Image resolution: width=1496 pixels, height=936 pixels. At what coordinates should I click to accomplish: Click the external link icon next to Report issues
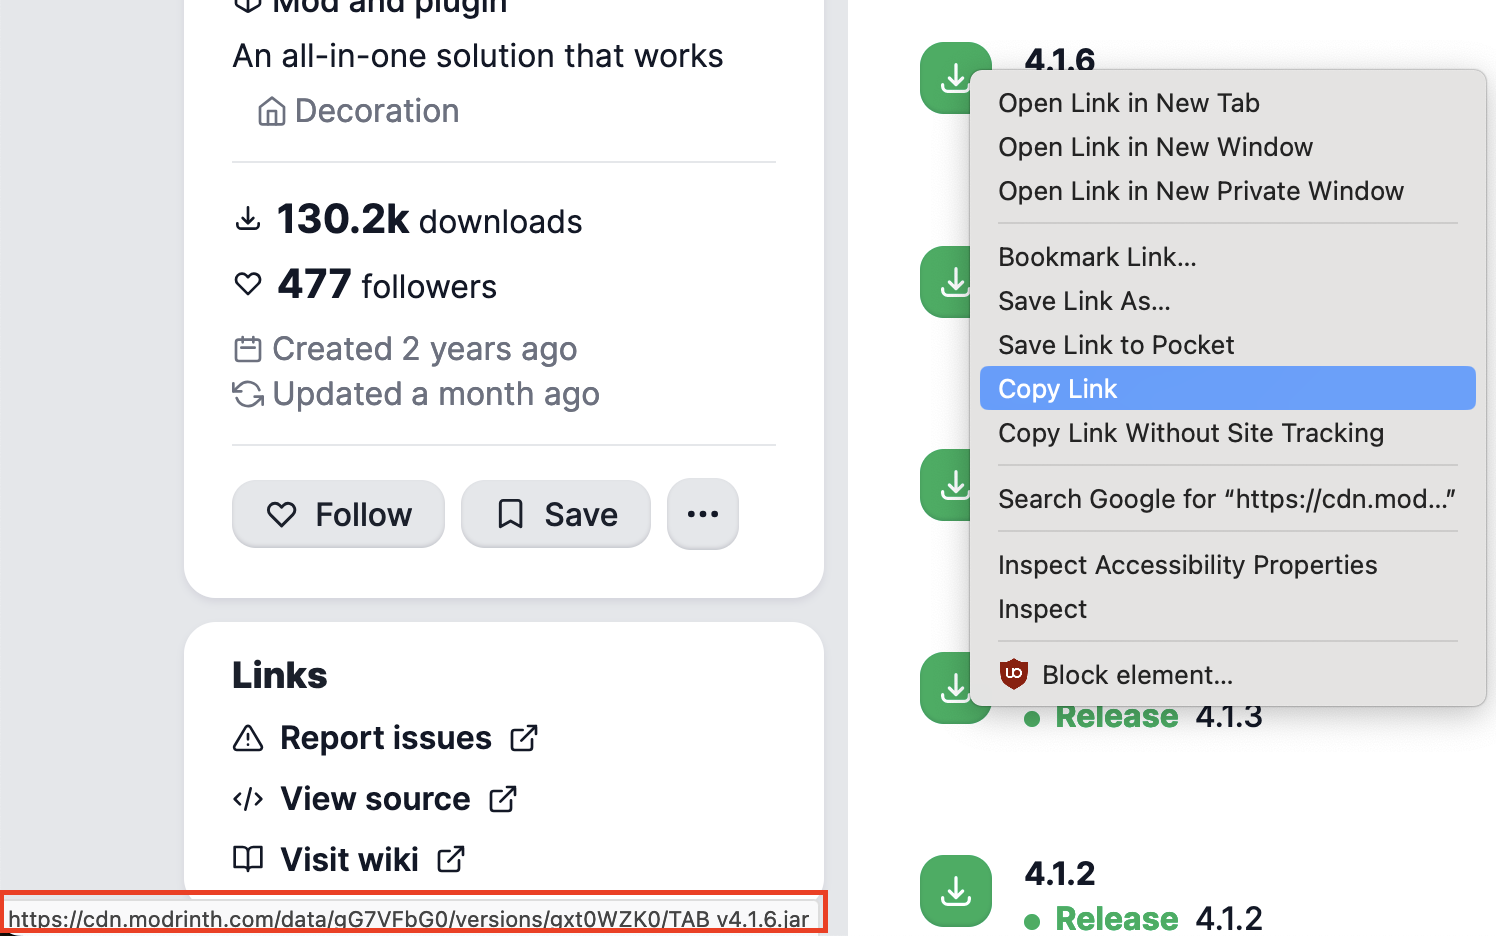pos(524,738)
